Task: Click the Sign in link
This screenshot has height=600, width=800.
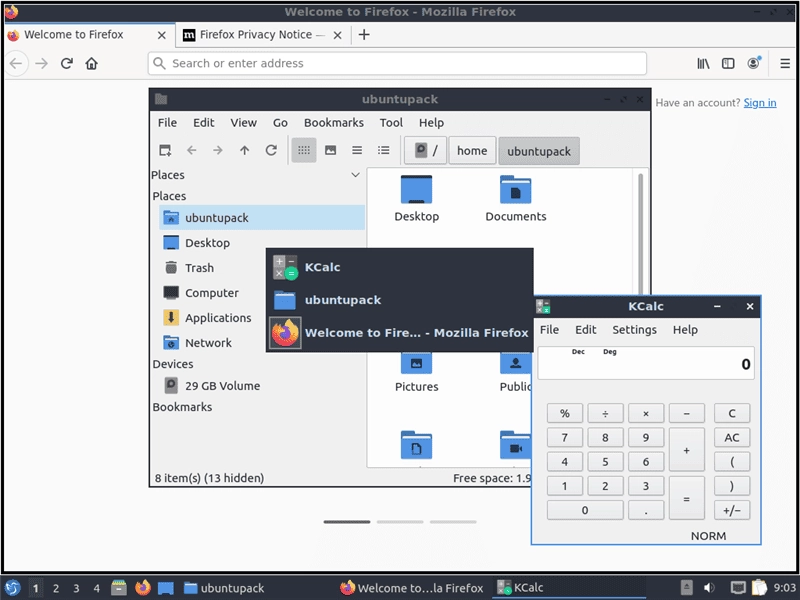Action: pos(760,103)
